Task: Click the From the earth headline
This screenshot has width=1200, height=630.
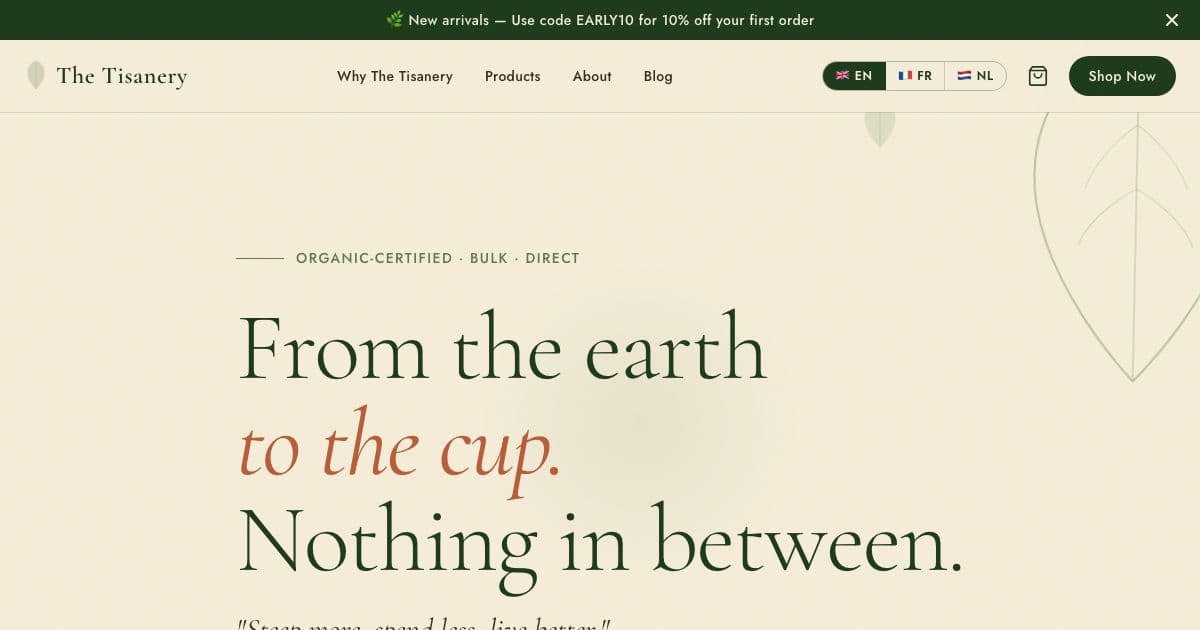Action: pyautogui.click(x=502, y=348)
